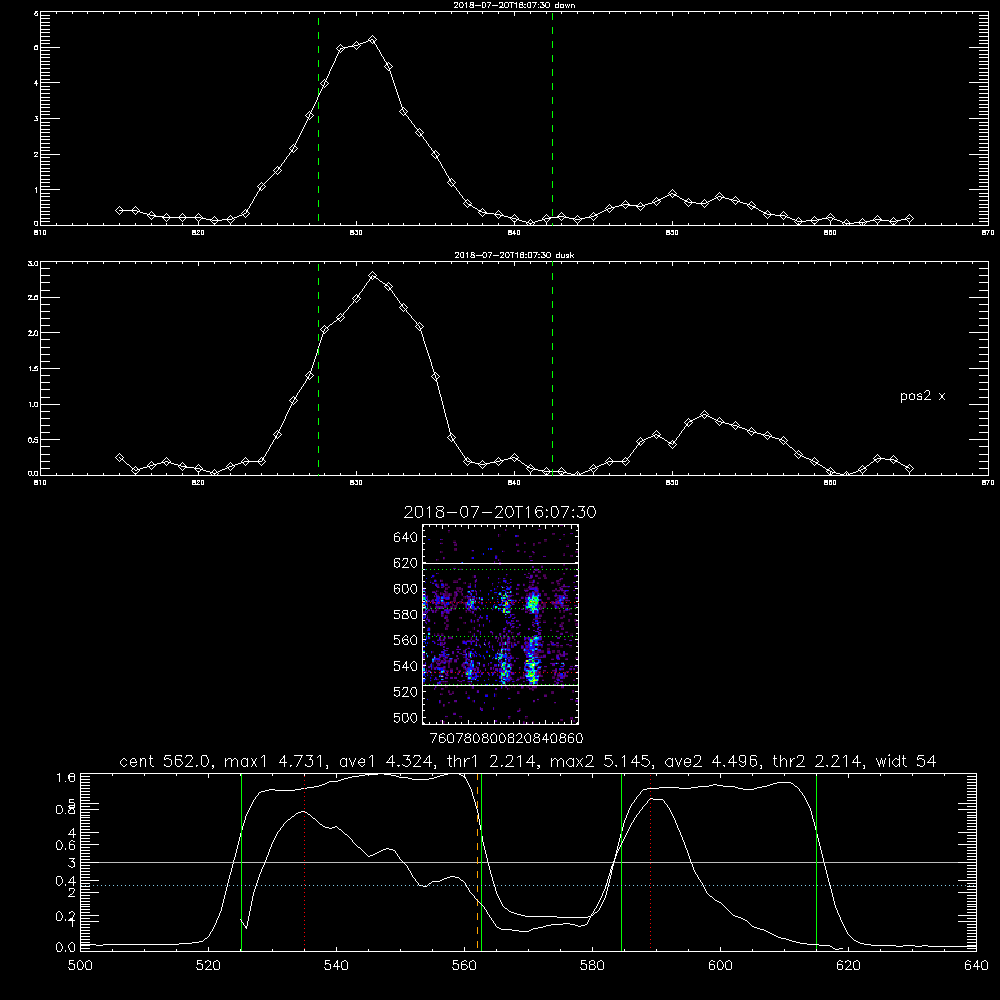Viewport: 1000px width, 1000px height.
Task: Click the '580' label on heatmap y-axis
Action: pos(406,615)
